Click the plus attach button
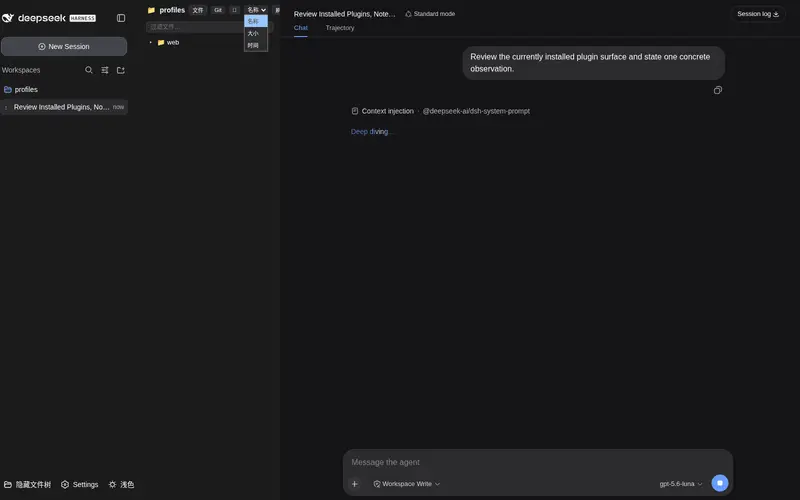Screen dimensions: 800x500 click(355, 484)
